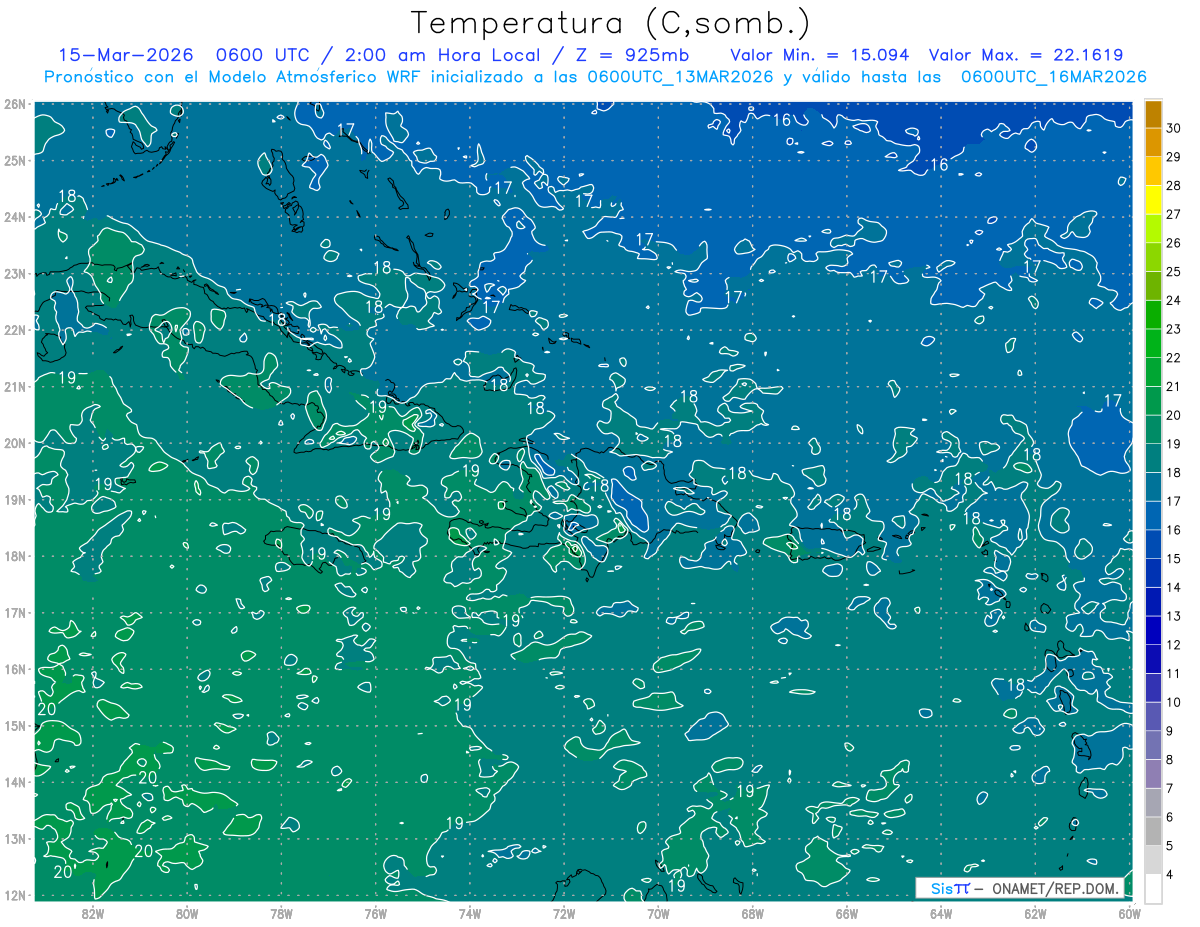
Task: Click the '22N' latitude label
Action: point(15,330)
